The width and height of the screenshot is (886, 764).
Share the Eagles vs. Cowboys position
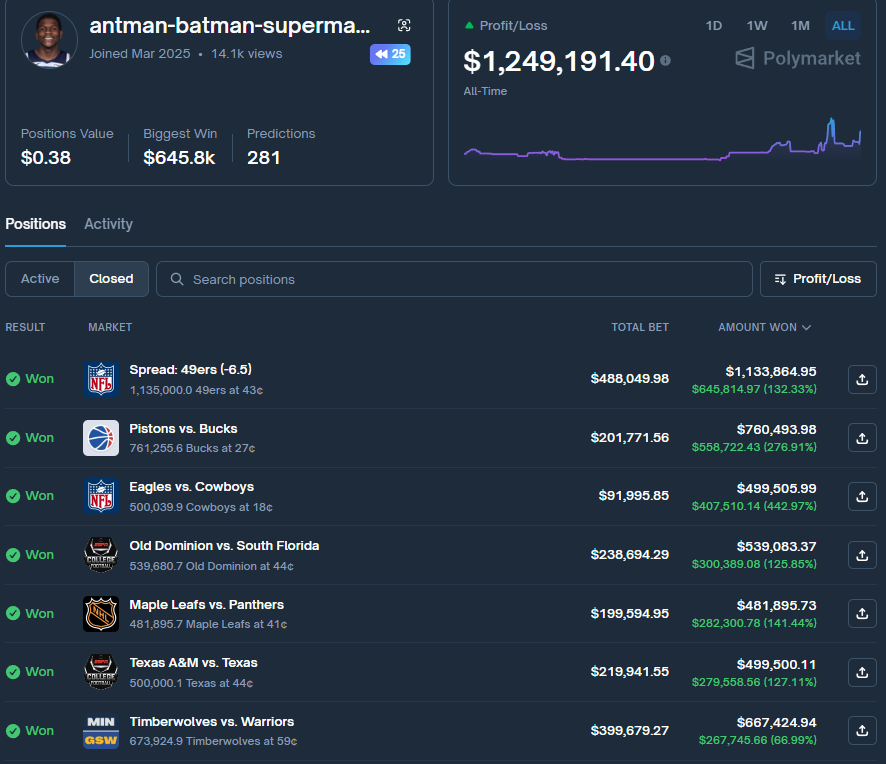coord(862,496)
